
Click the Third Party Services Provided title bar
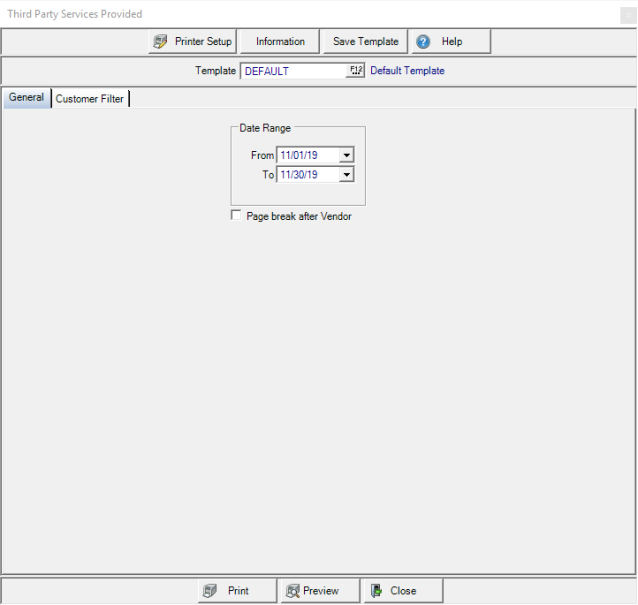click(x=300, y=14)
